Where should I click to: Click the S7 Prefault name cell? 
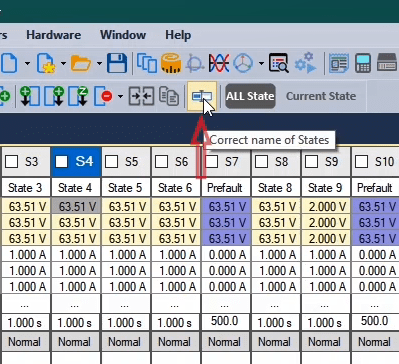[226, 188]
